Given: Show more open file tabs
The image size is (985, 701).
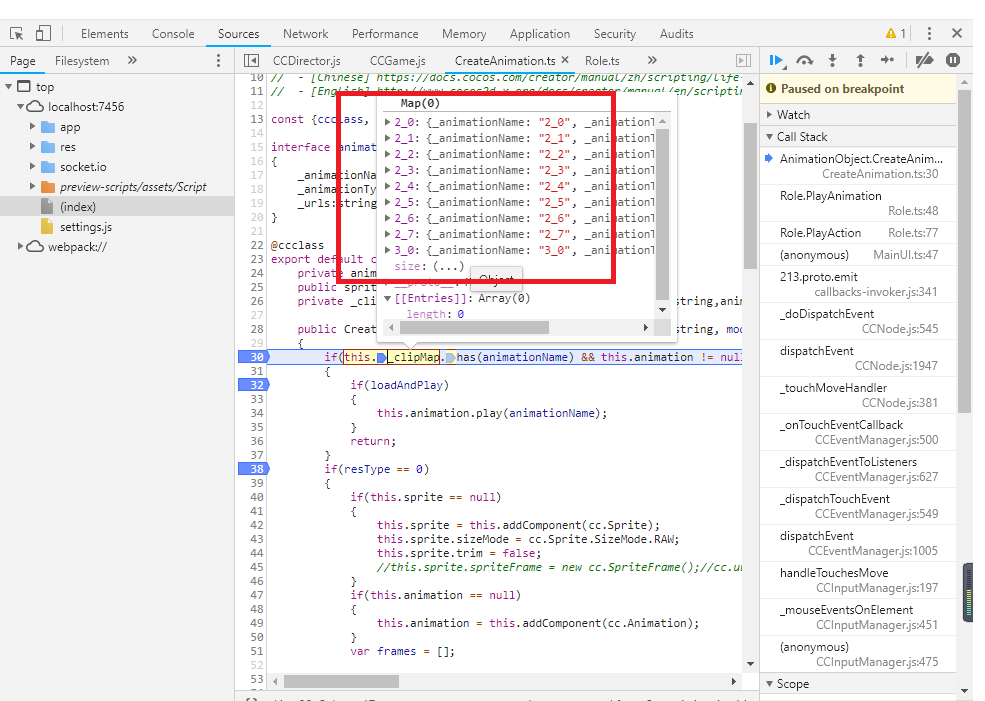Looking at the screenshot, I should point(652,60).
